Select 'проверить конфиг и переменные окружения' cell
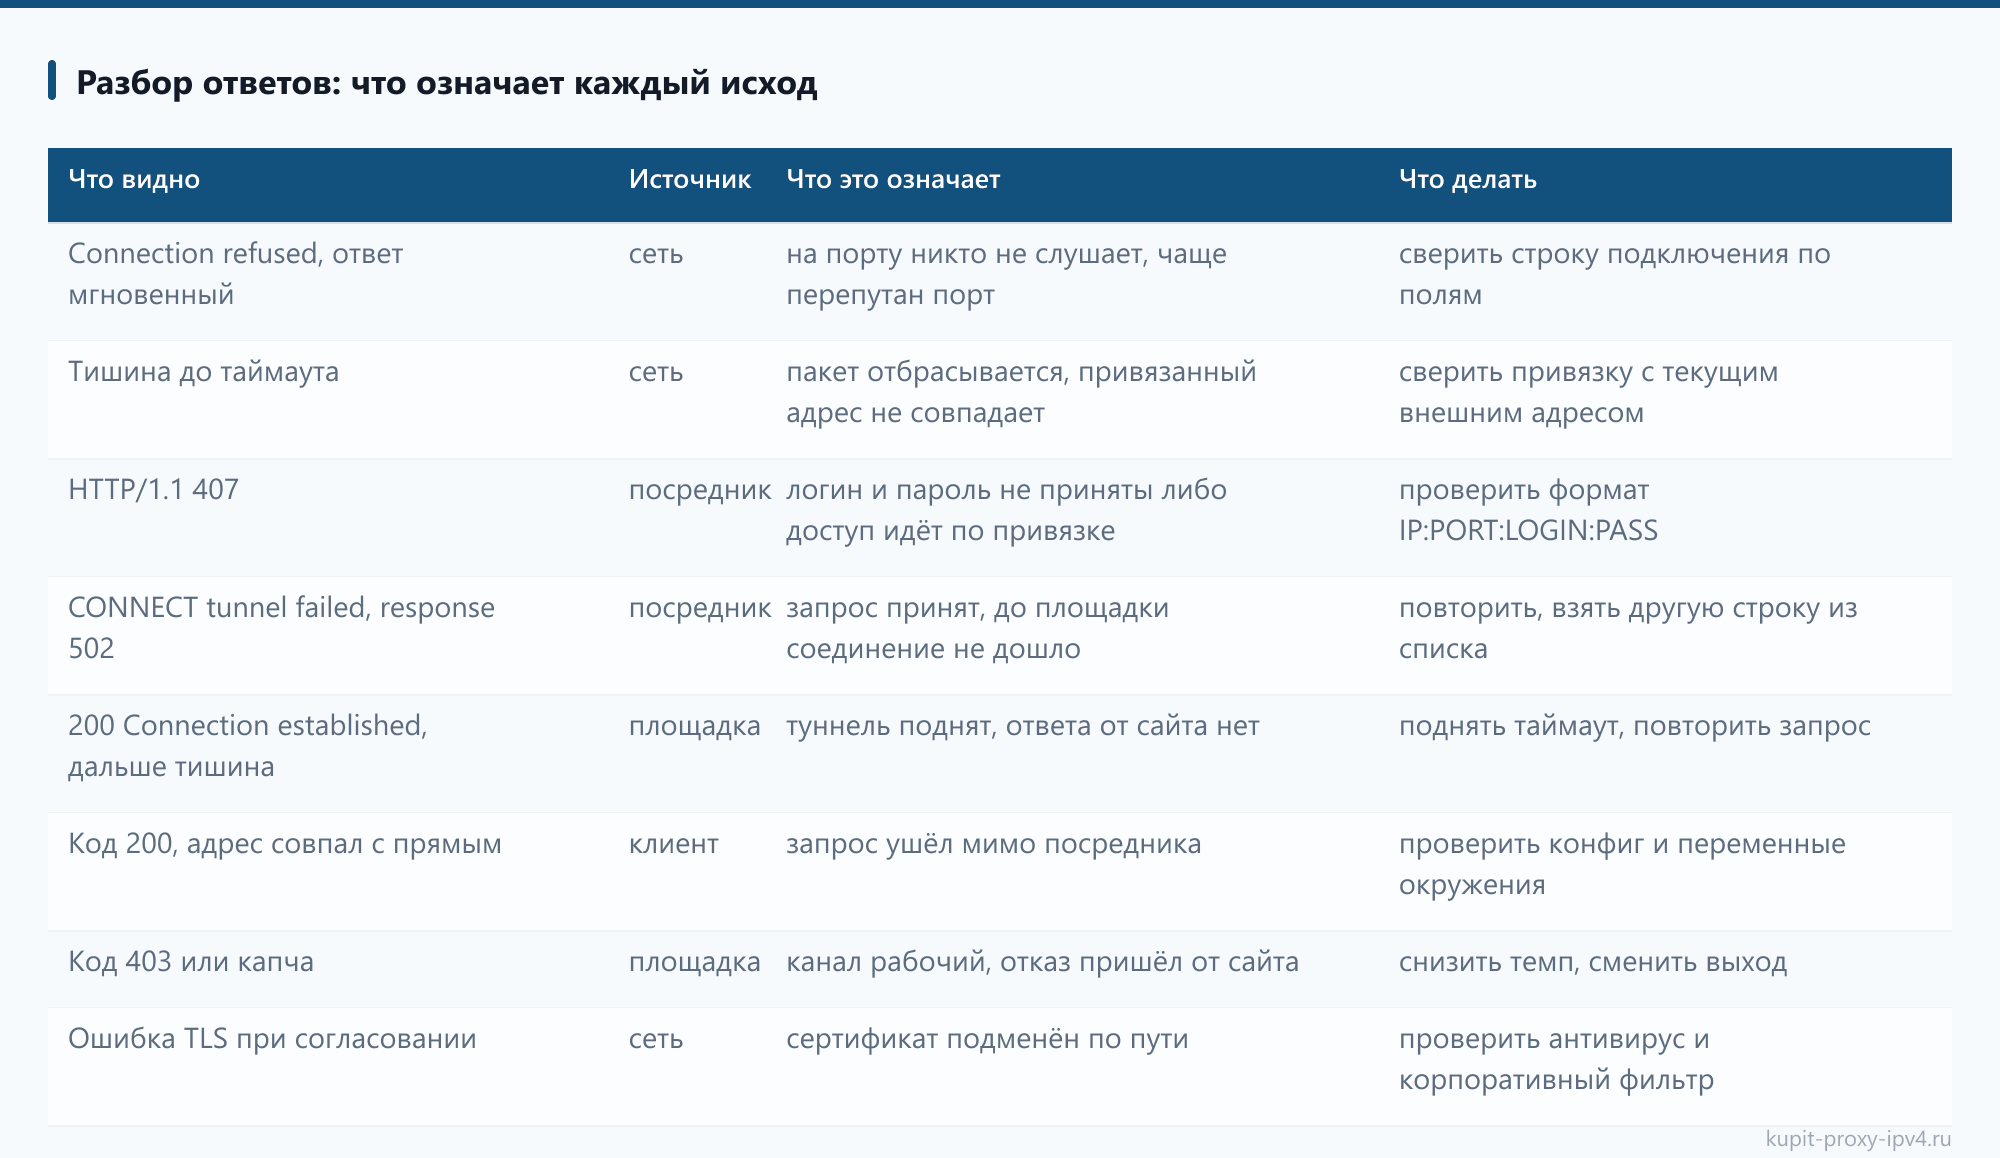 [1622, 864]
